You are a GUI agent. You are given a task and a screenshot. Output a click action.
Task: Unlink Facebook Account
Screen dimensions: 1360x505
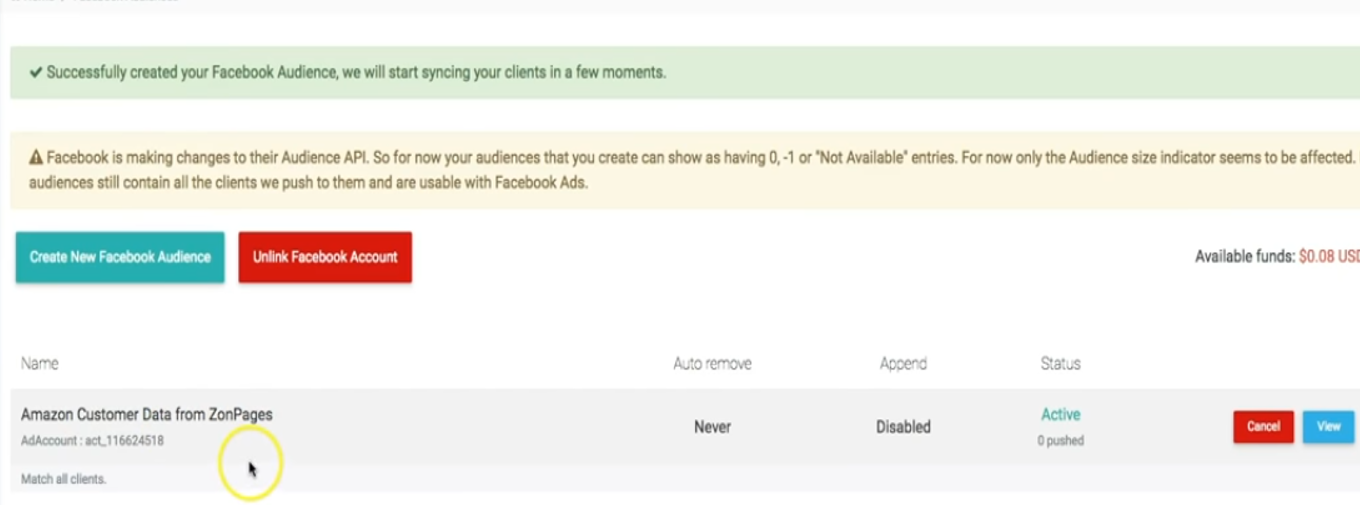325,257
